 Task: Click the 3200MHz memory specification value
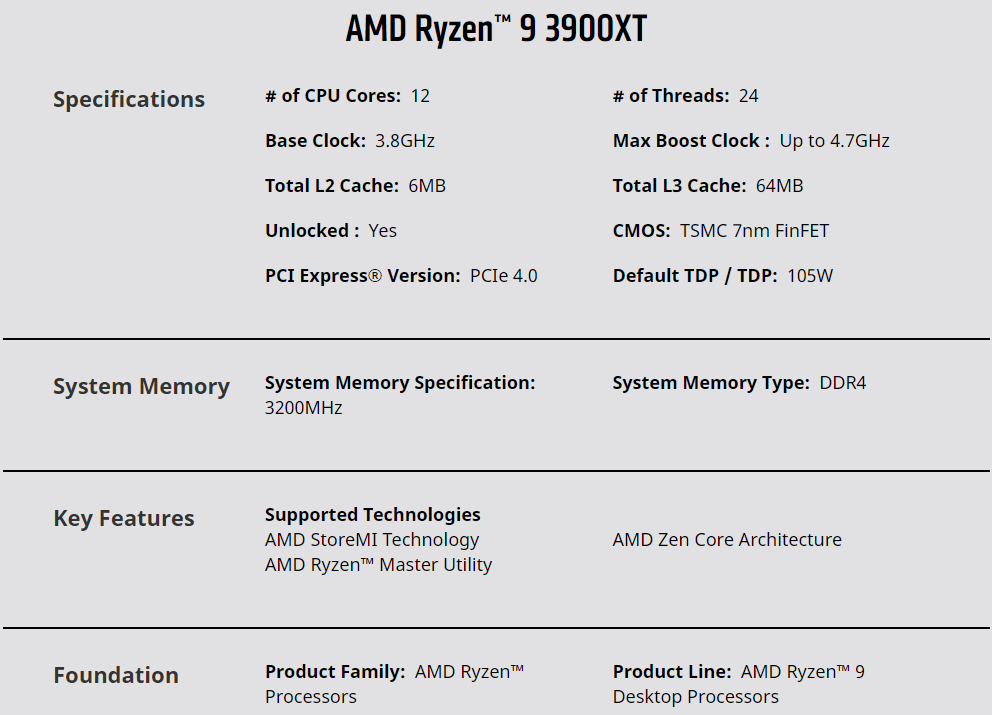point(304,407)
